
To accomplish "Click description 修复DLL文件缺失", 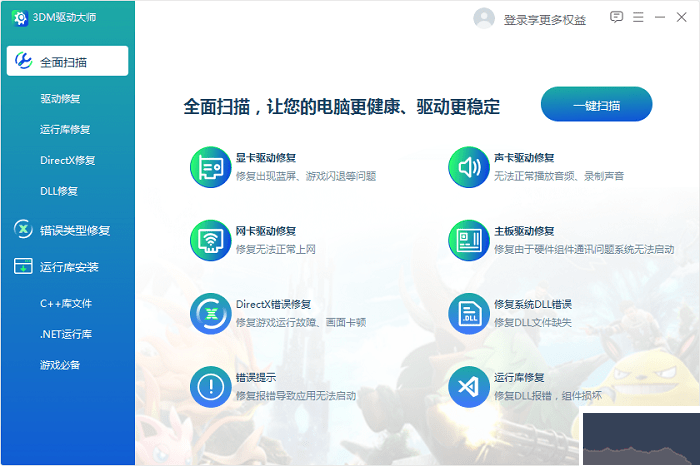I will [533, 323].
